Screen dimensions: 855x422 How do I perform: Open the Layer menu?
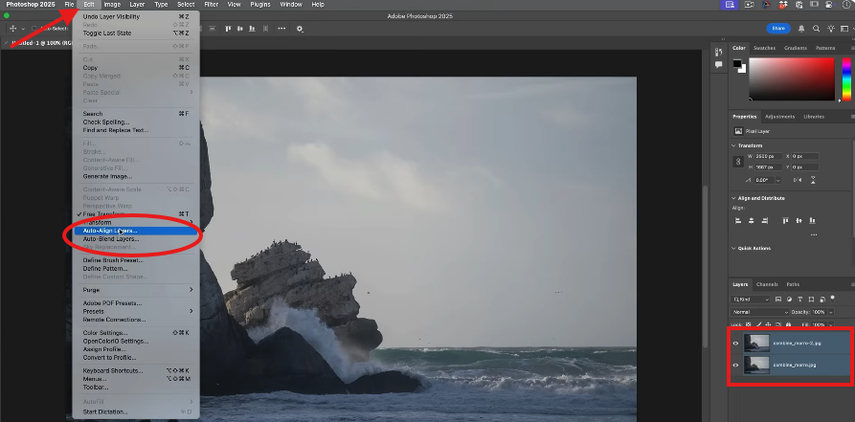(x=137, y=4)
